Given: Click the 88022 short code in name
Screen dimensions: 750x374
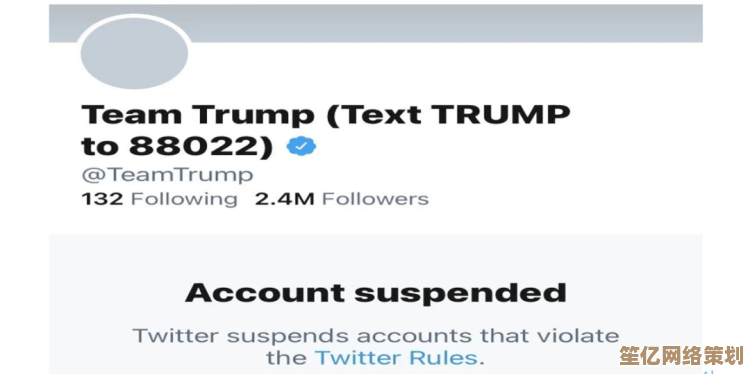Looking at the screenshot, I should (196, 147).
